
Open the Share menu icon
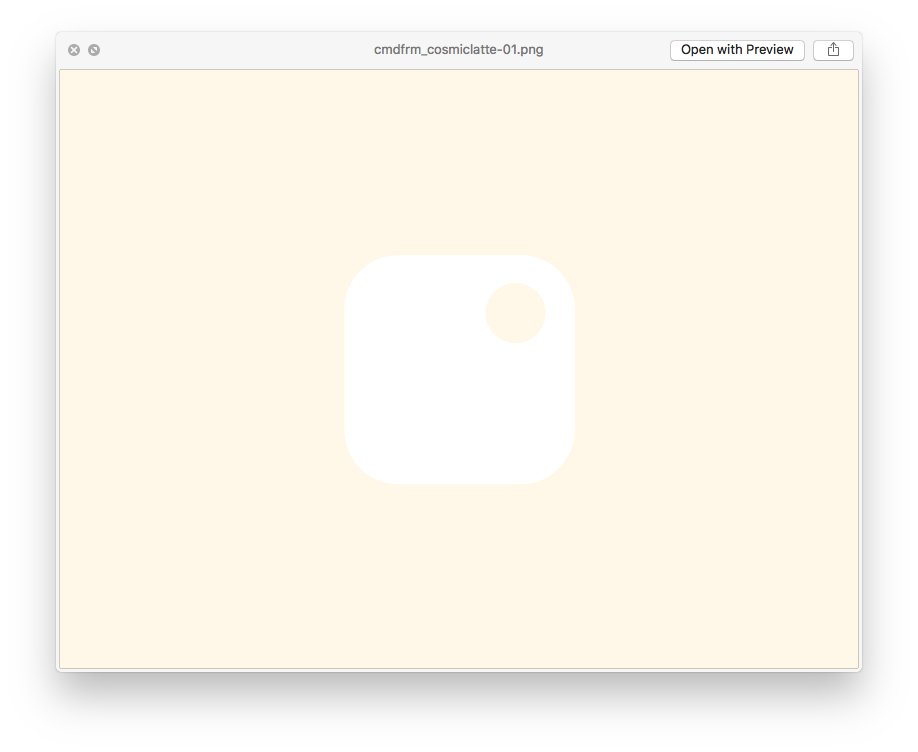833,50
